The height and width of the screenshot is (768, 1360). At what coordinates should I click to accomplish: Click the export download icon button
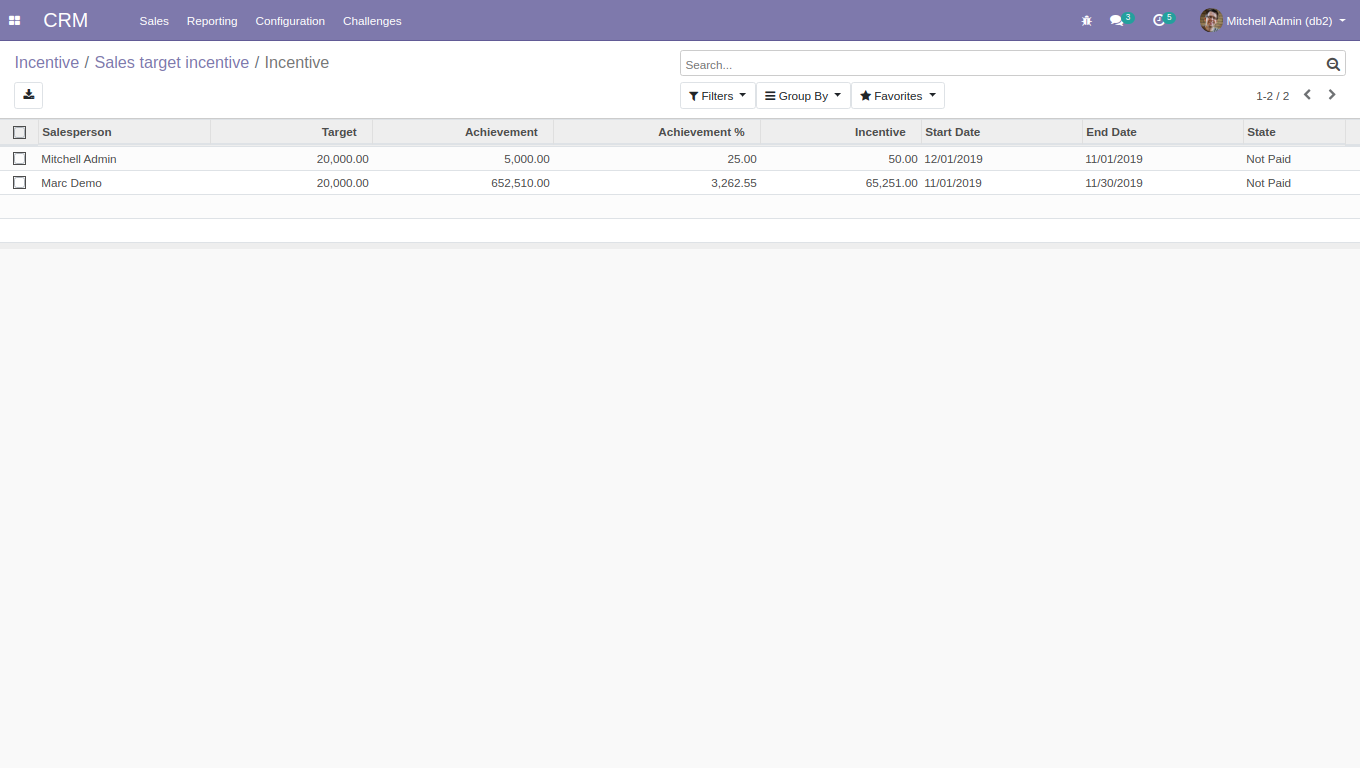coord(28,95)
